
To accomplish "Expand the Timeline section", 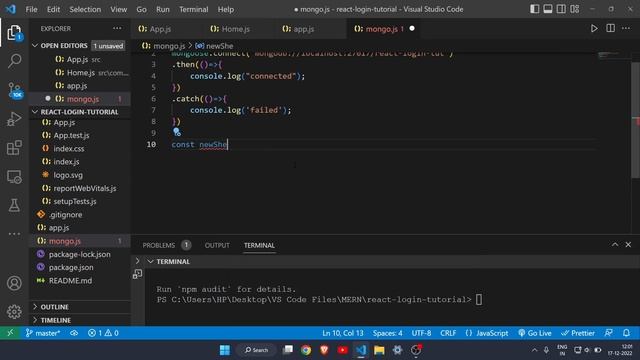I will pos(80,320).
